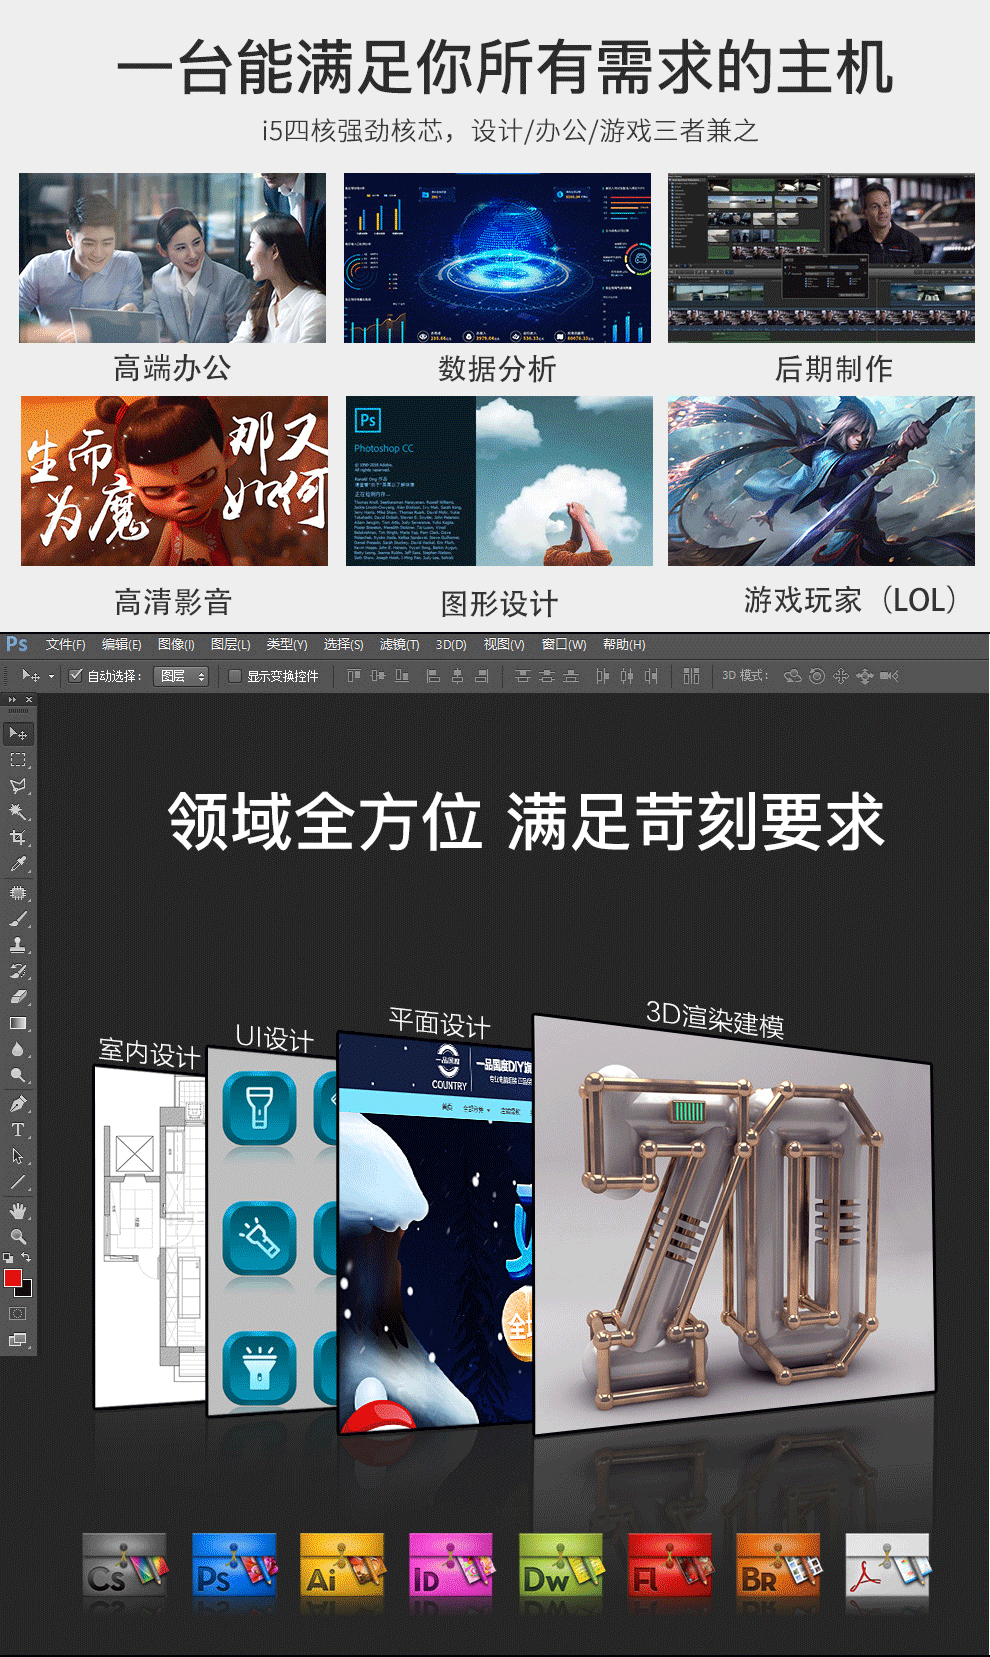Image resolution: width=990 pixels, height=1657 pixels.
Task: Click the red Fl folder icon
Action: coord(670,1564)
